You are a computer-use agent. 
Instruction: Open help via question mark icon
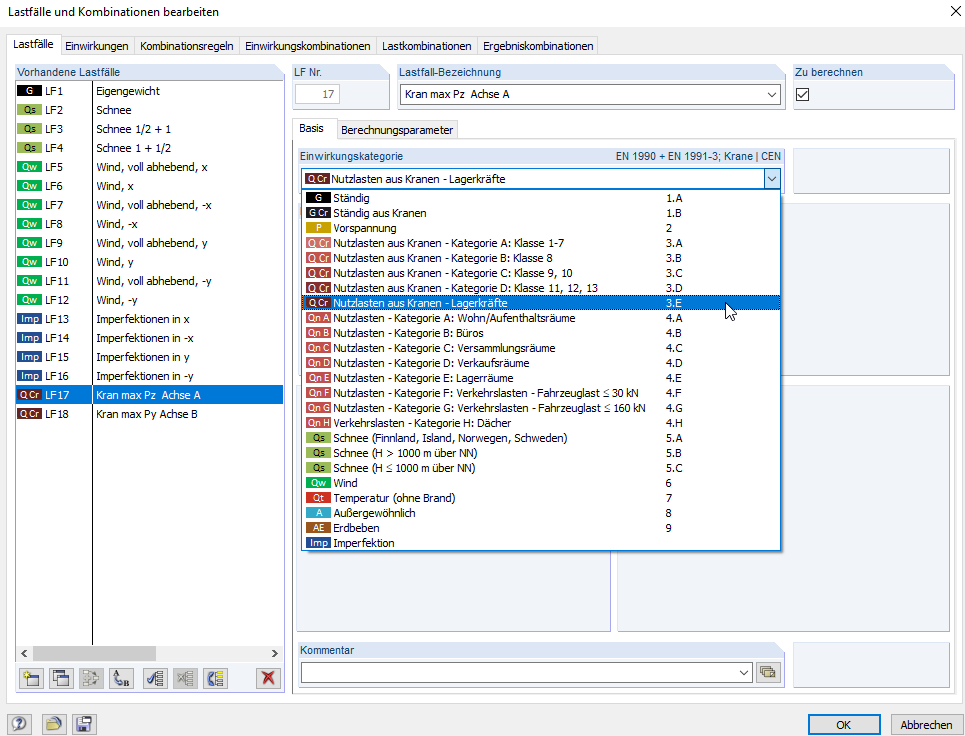tap(19, 724)
